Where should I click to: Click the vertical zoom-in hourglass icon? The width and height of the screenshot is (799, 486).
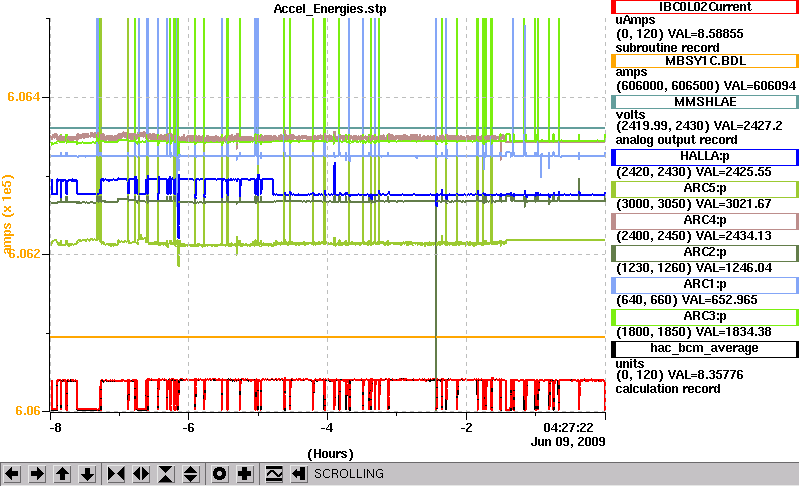[166, 474]
